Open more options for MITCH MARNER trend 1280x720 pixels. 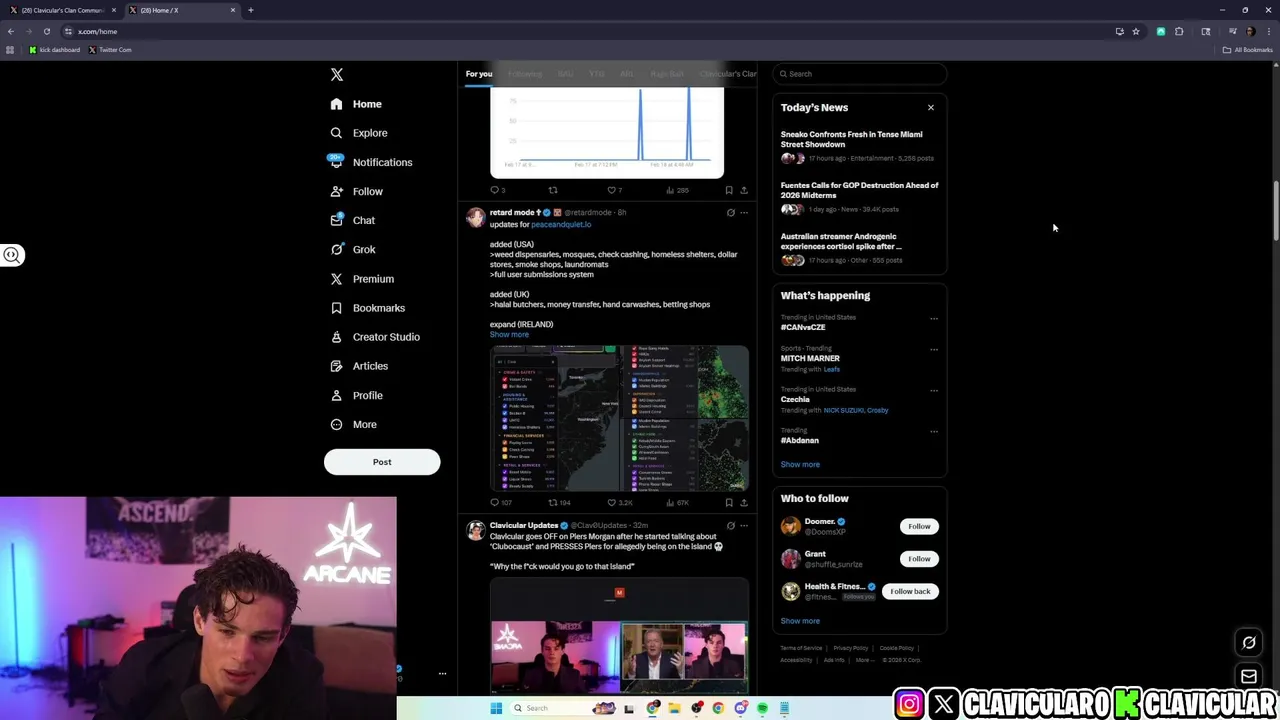pyautogui.click(x=934, y=349)
